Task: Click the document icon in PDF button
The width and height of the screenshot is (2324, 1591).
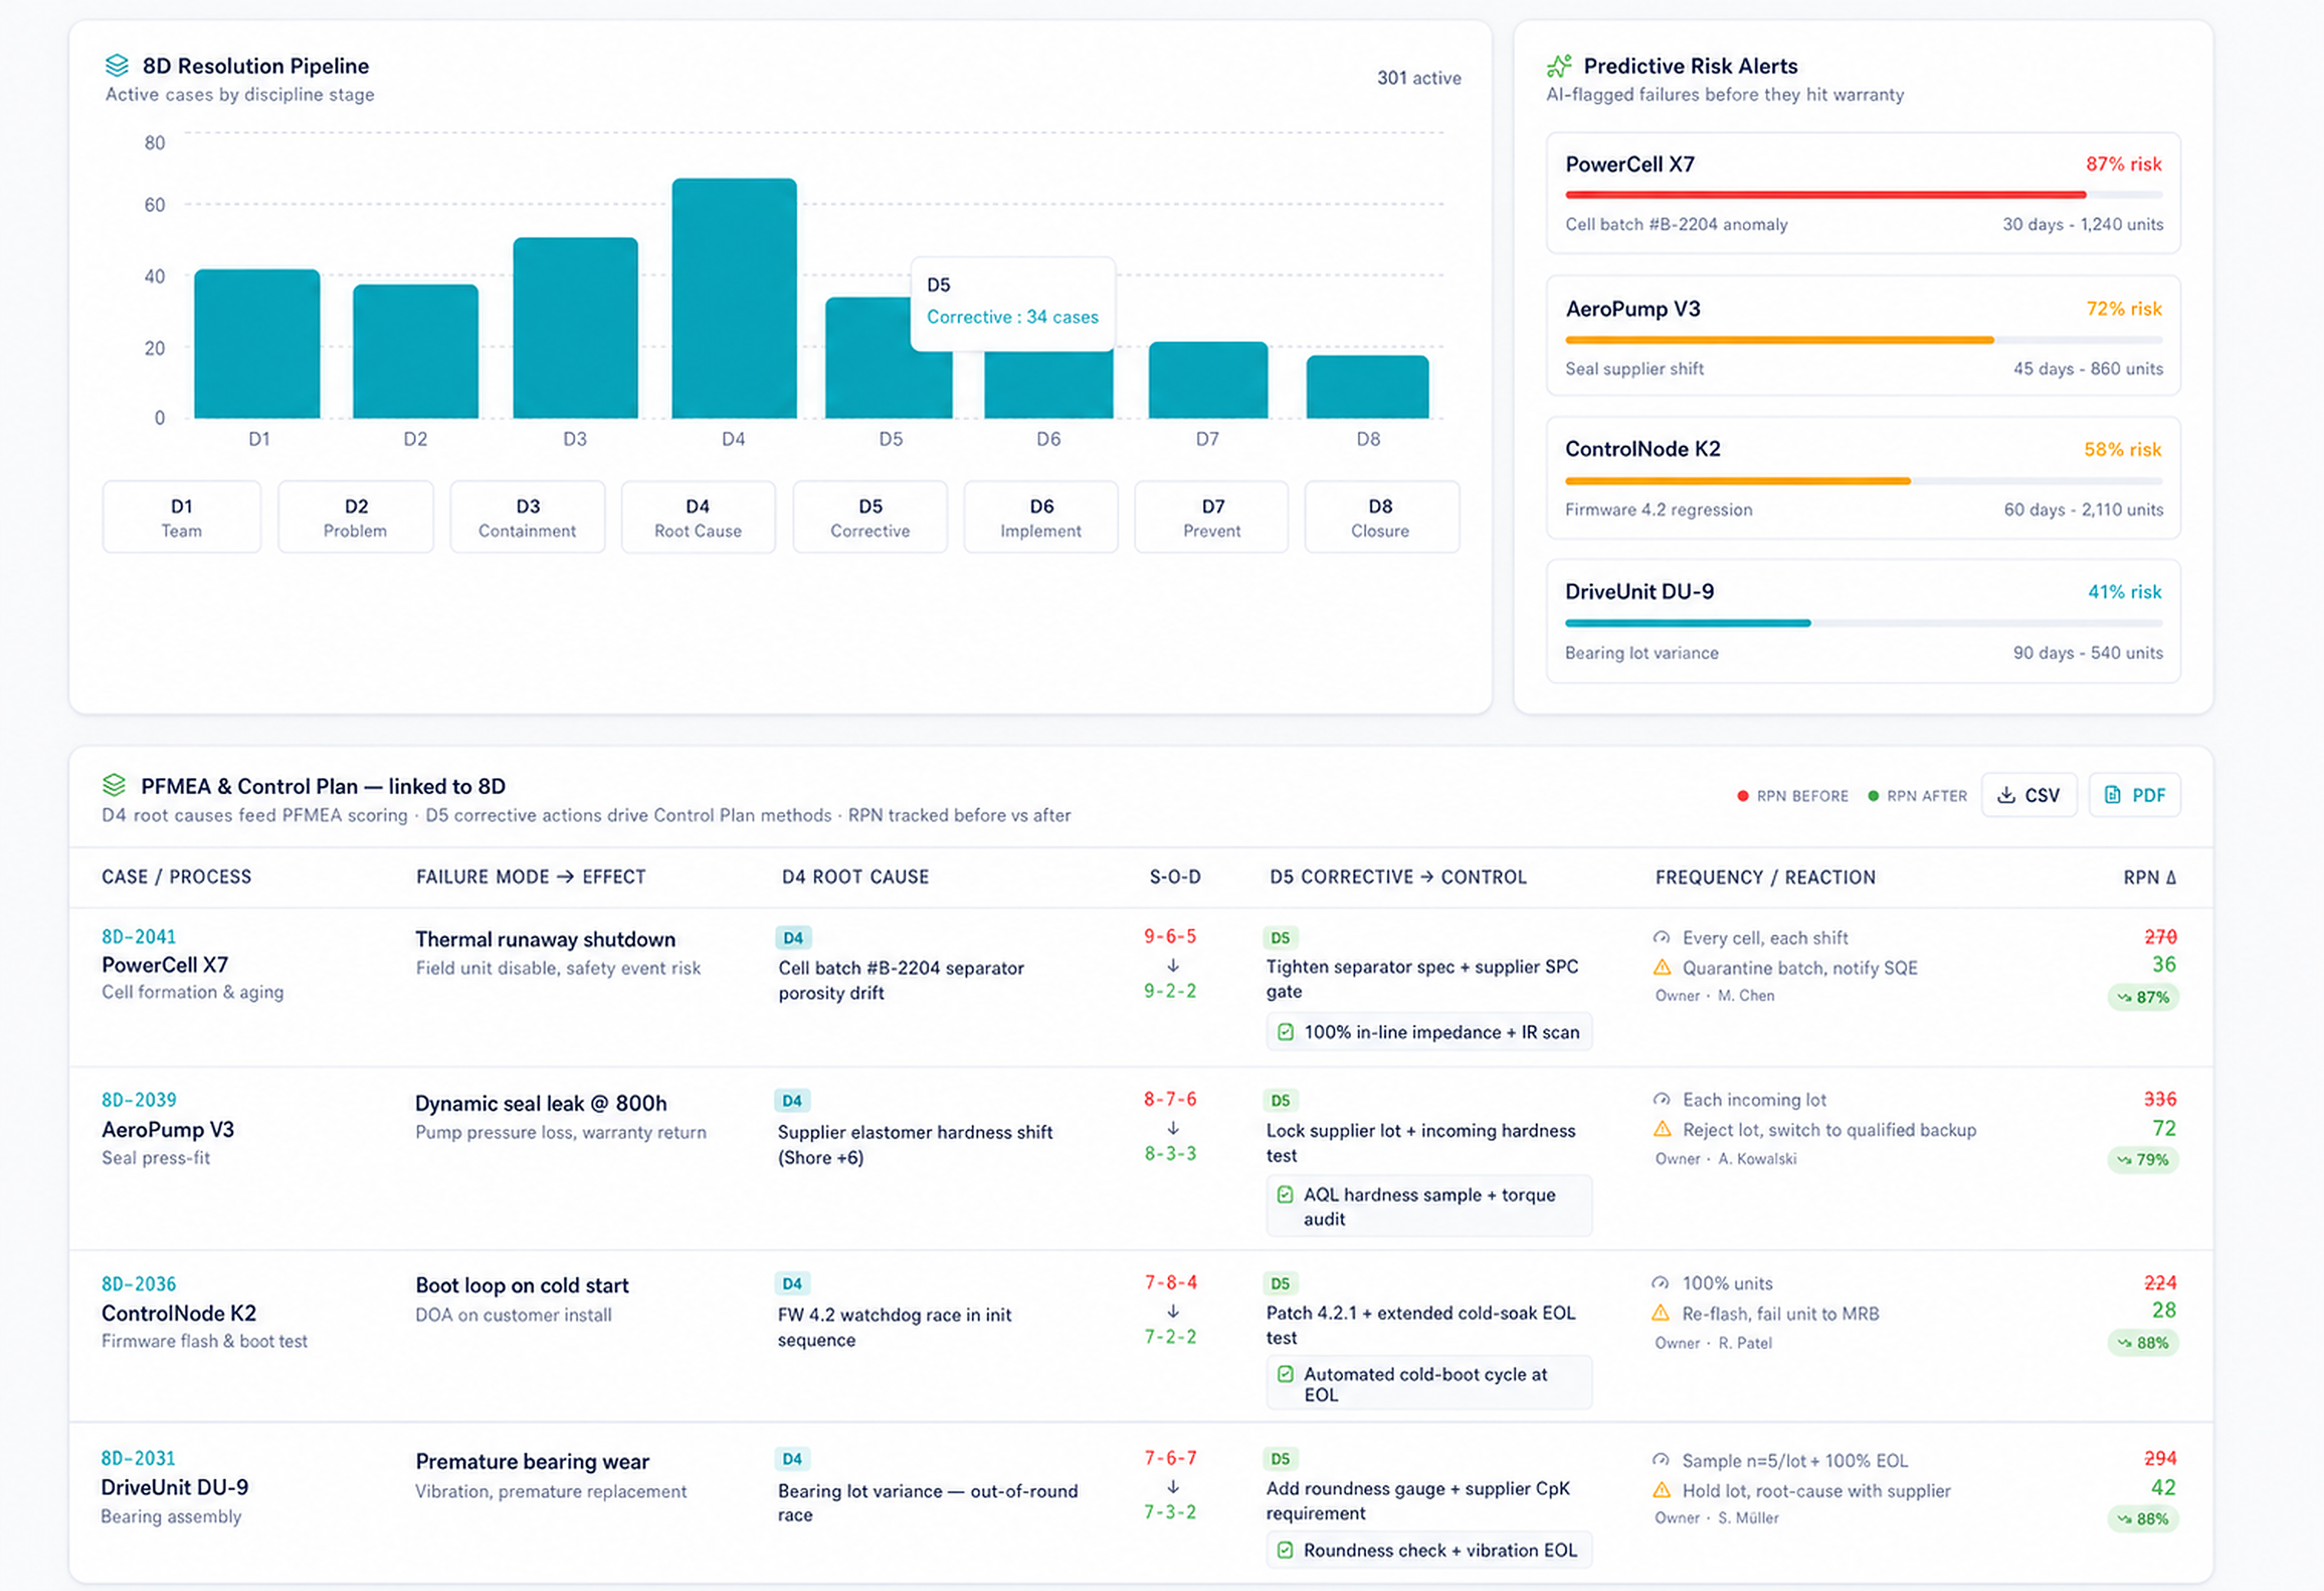Action: [x=2113, y=795]
